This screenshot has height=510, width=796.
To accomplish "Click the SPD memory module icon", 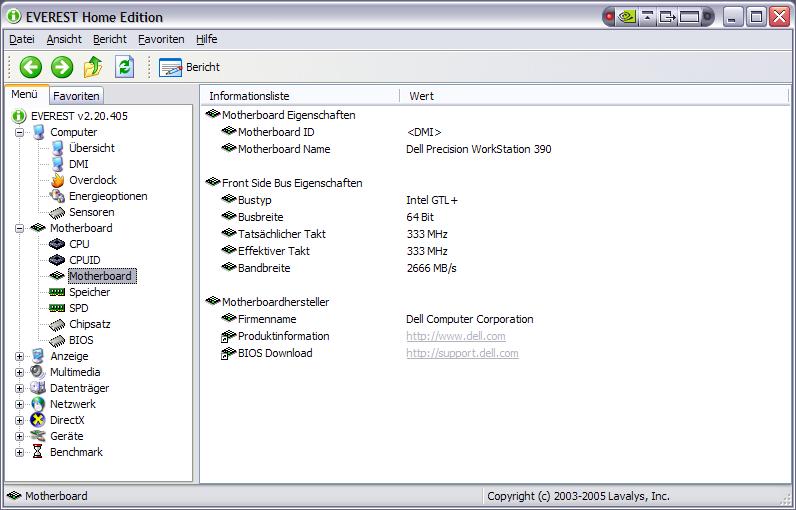I will (57, 308).
